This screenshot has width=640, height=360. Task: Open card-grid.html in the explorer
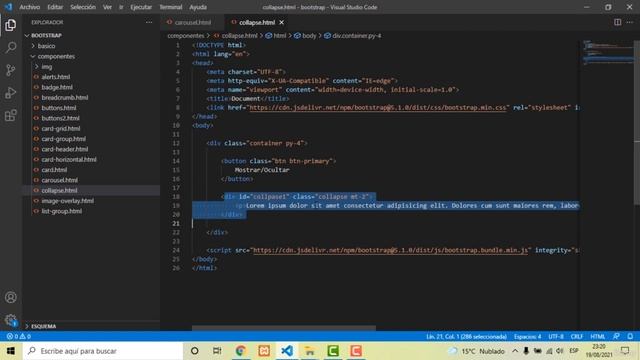point(60,129)
